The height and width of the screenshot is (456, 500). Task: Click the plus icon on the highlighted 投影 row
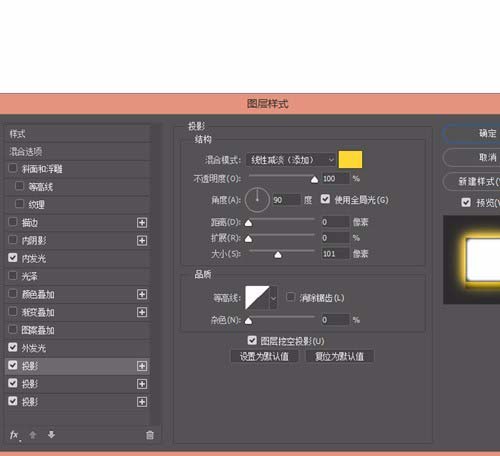(142, 366)
